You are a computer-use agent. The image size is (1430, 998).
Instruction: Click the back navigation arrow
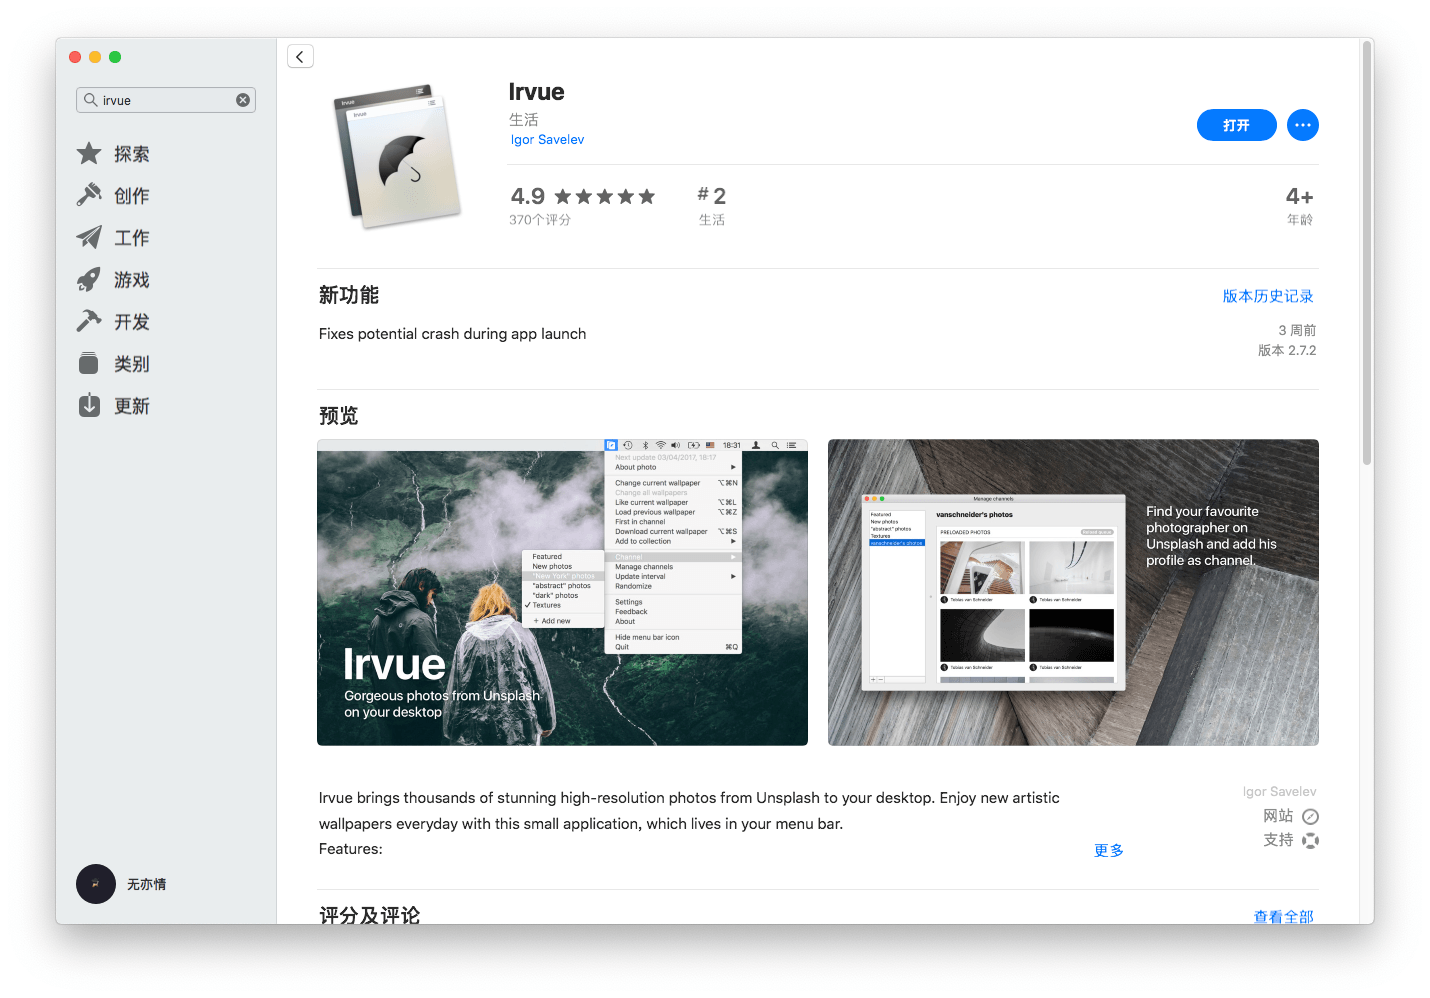coord(300,56)
